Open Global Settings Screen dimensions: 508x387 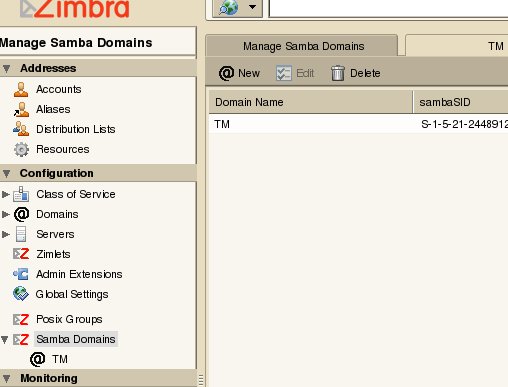coord(72,294)
